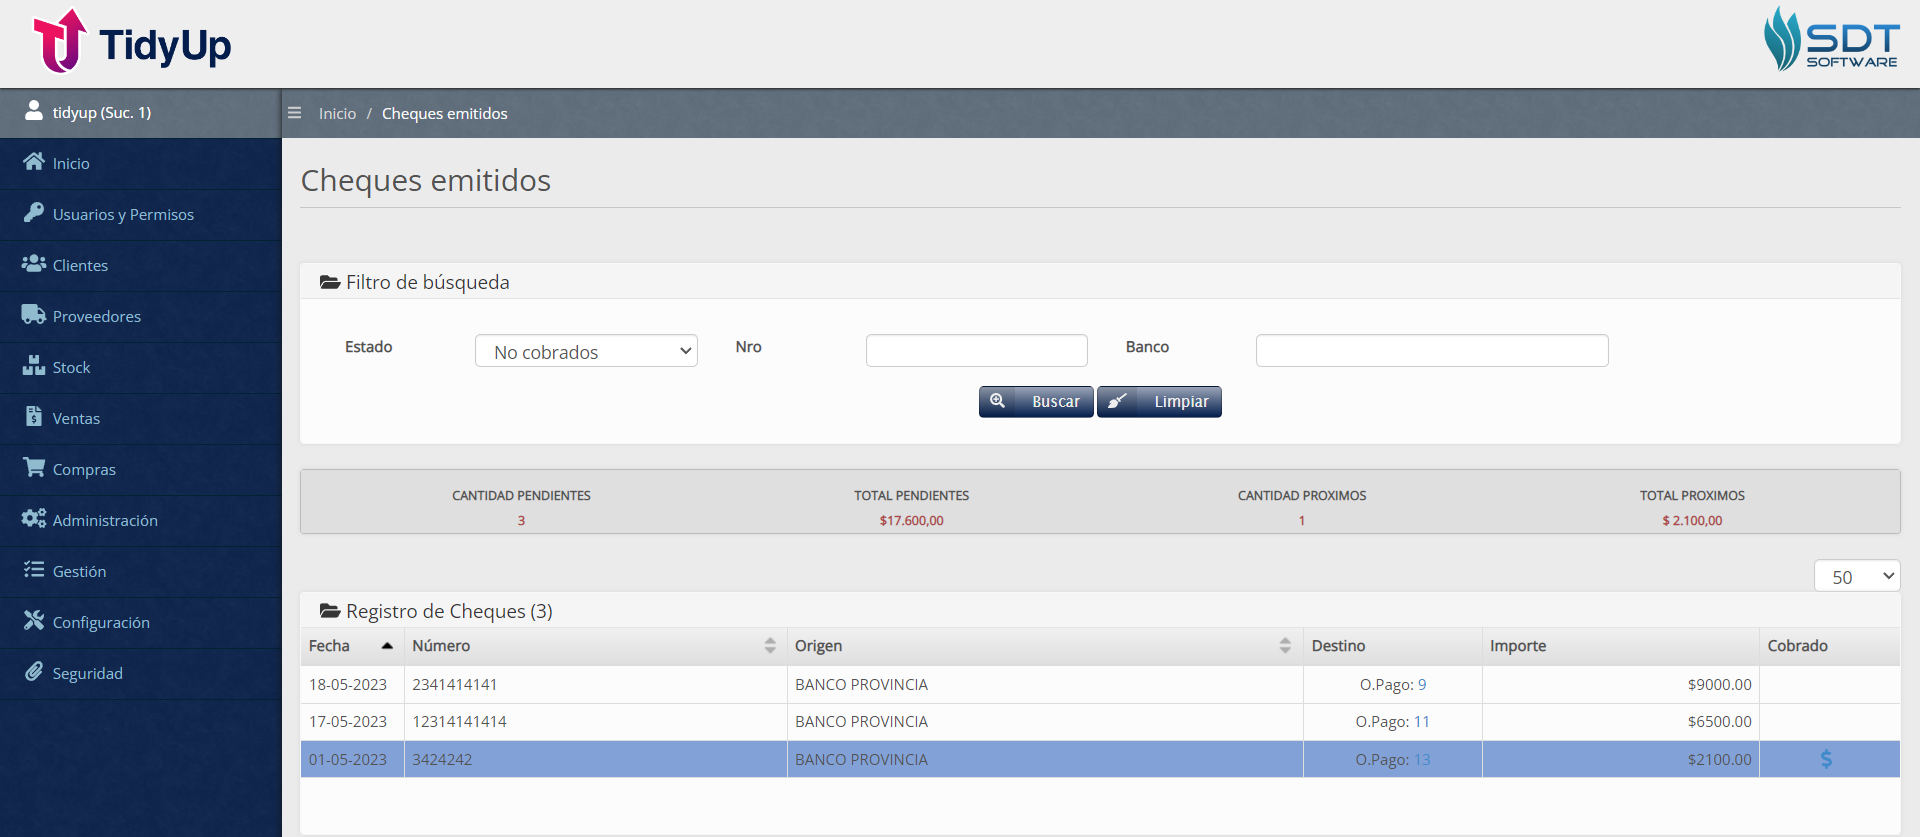Open payment order link 13
Screen dimensions: 1920x837
(1422, 759)
